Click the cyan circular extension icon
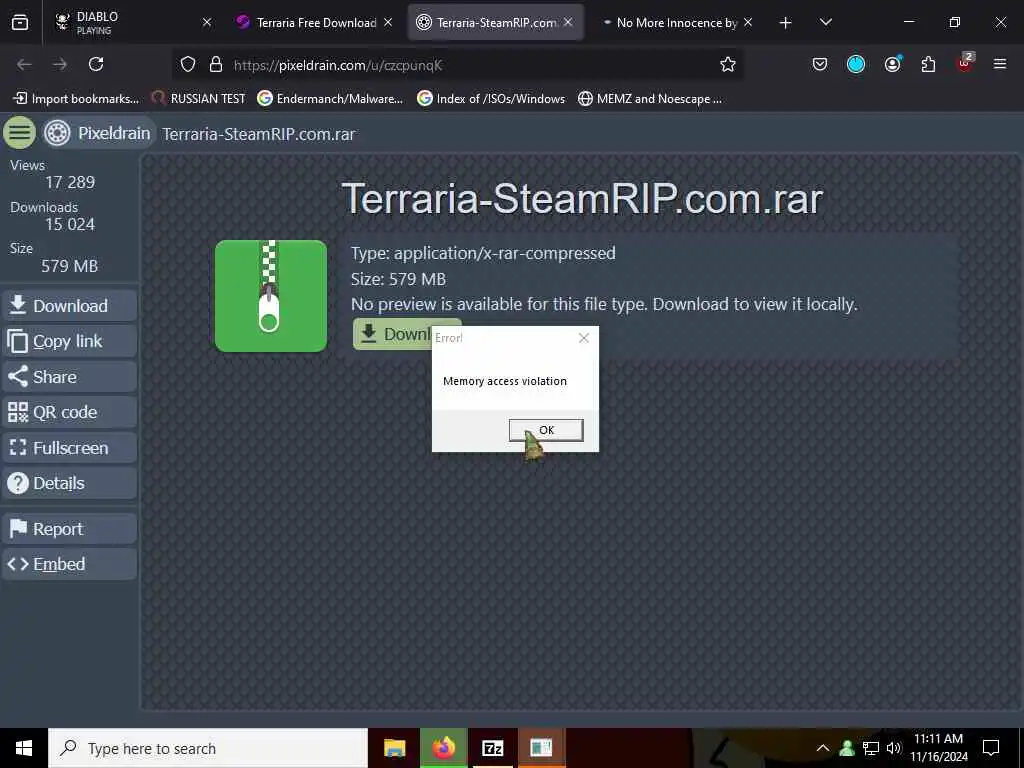Image resolution: width=1024 pixels, height=768 pixels. coord(856,64)
